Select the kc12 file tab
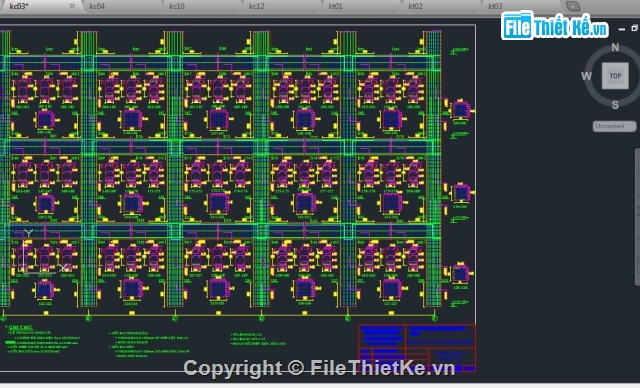Screen dimensions: 640x388 click(257, 6)
